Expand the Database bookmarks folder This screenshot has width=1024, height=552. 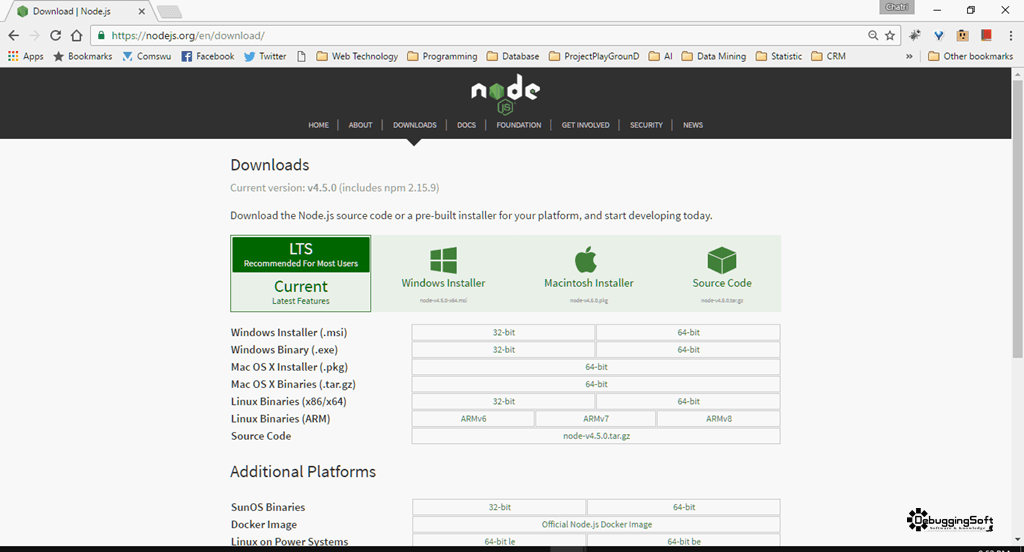(513, 56)
